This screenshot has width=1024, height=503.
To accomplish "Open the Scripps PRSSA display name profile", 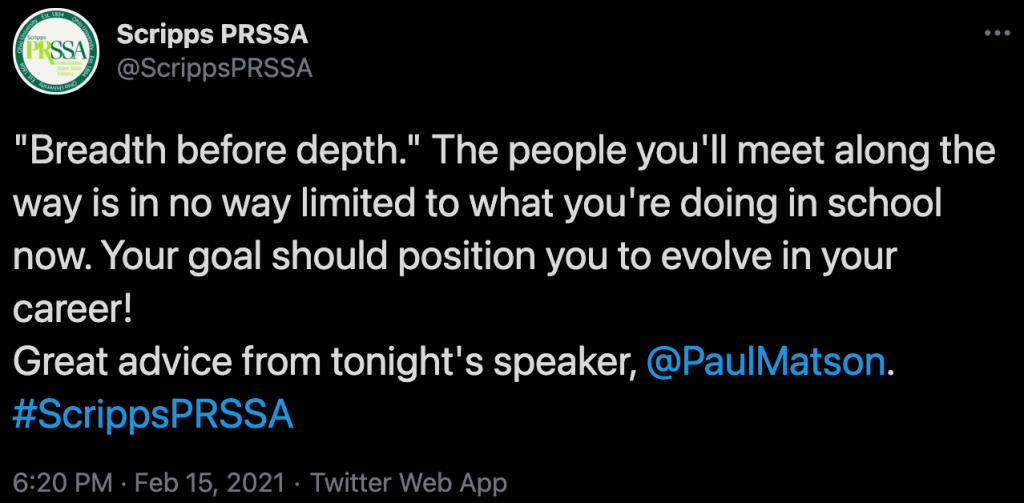I will [x=212, y=35].
